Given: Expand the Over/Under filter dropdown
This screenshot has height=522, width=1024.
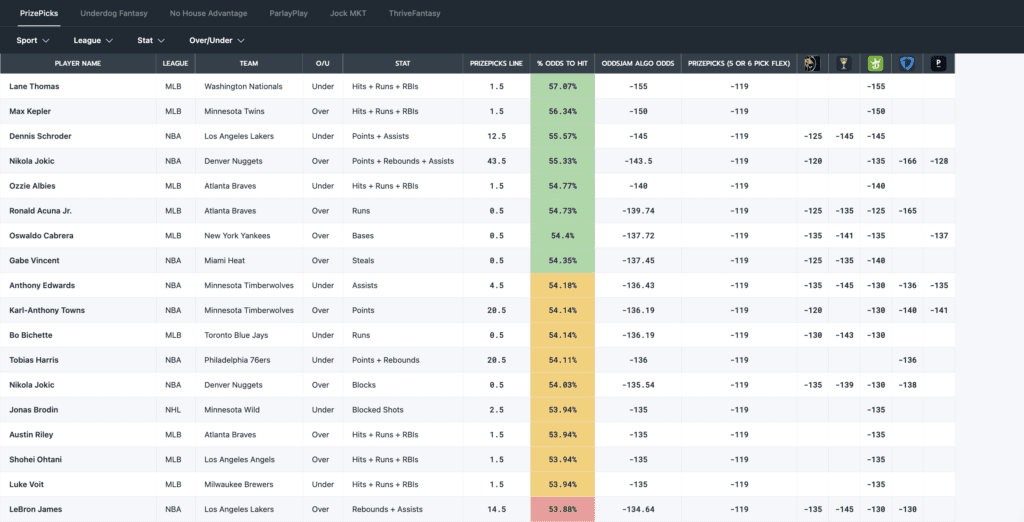Looking at the screenshot, I should click(x=217, y=41).
